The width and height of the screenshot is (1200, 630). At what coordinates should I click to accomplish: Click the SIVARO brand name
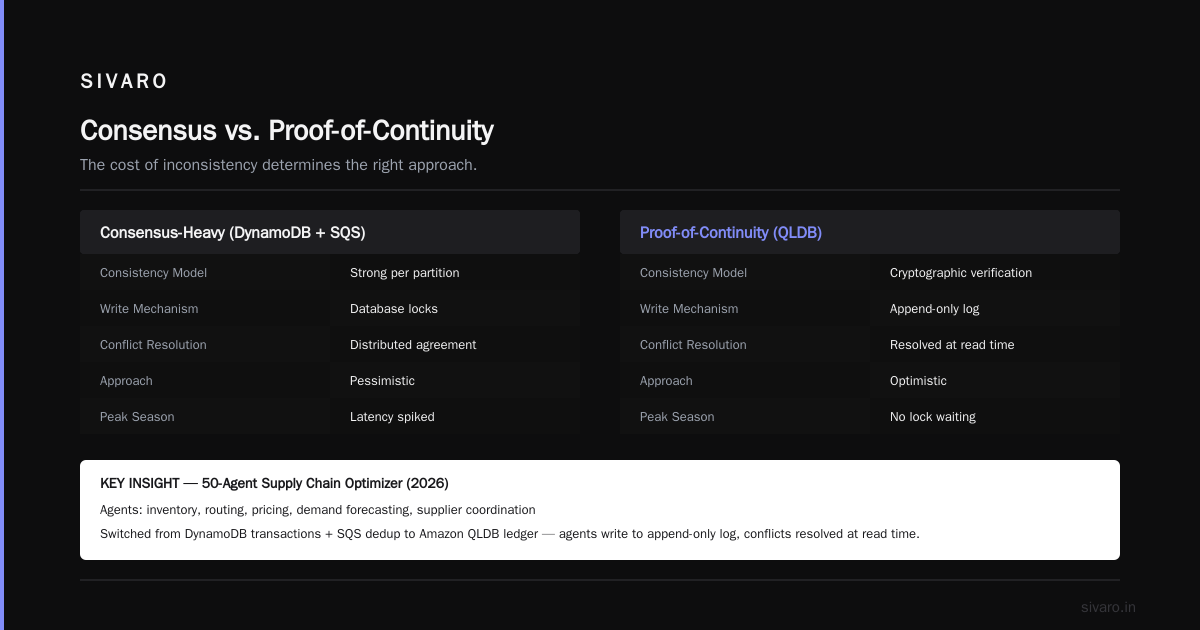point(124,82)
